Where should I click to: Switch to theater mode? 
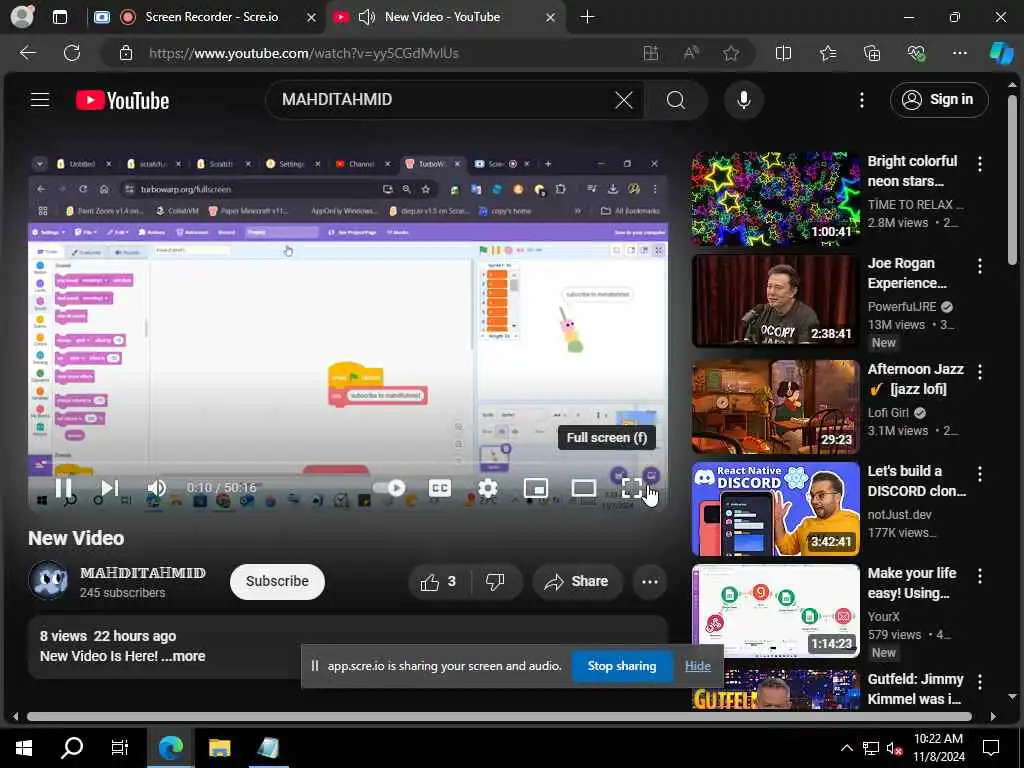pyautogui.click(x=583, y=488)
